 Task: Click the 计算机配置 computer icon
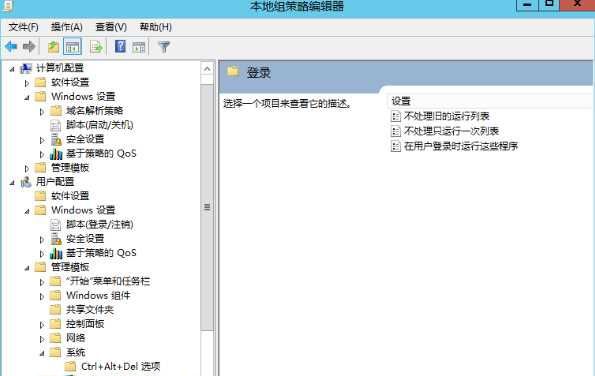pos(26,68)
